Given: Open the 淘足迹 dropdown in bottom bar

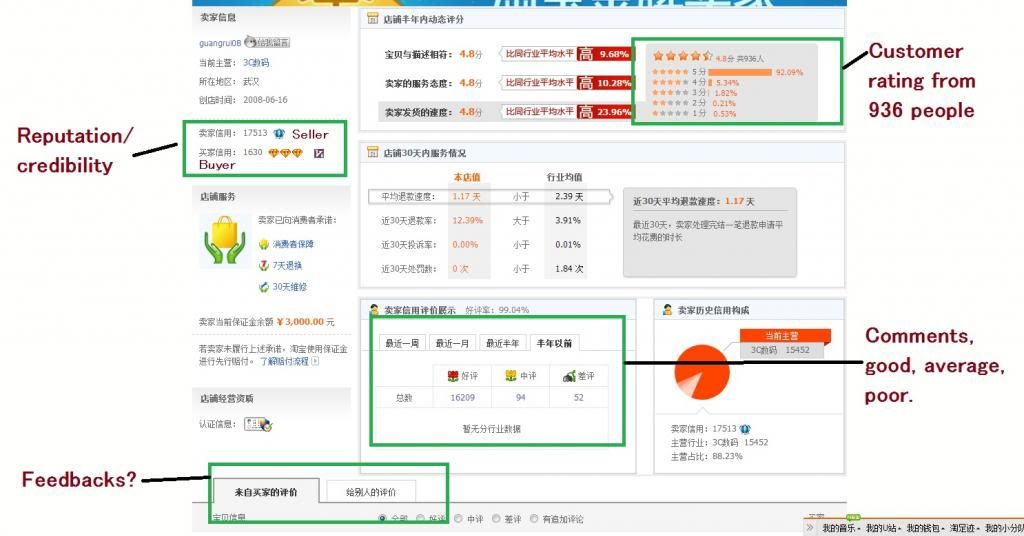Looking at the screenshot, I should (965, 528).
